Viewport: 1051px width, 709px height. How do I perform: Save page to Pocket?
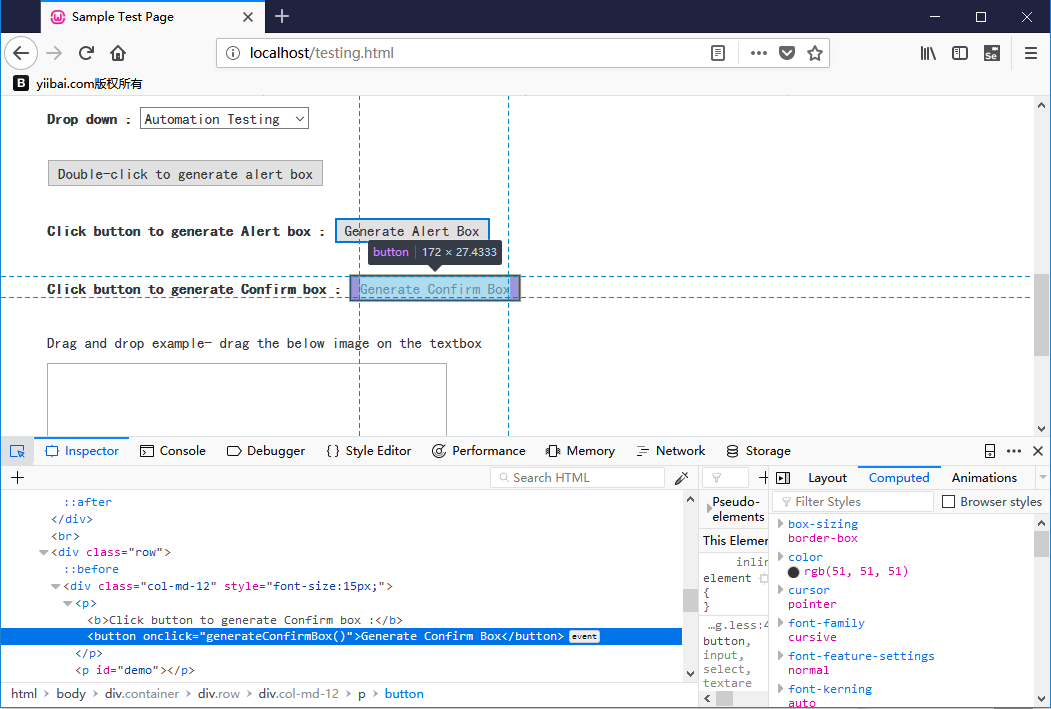click(787, 53)
